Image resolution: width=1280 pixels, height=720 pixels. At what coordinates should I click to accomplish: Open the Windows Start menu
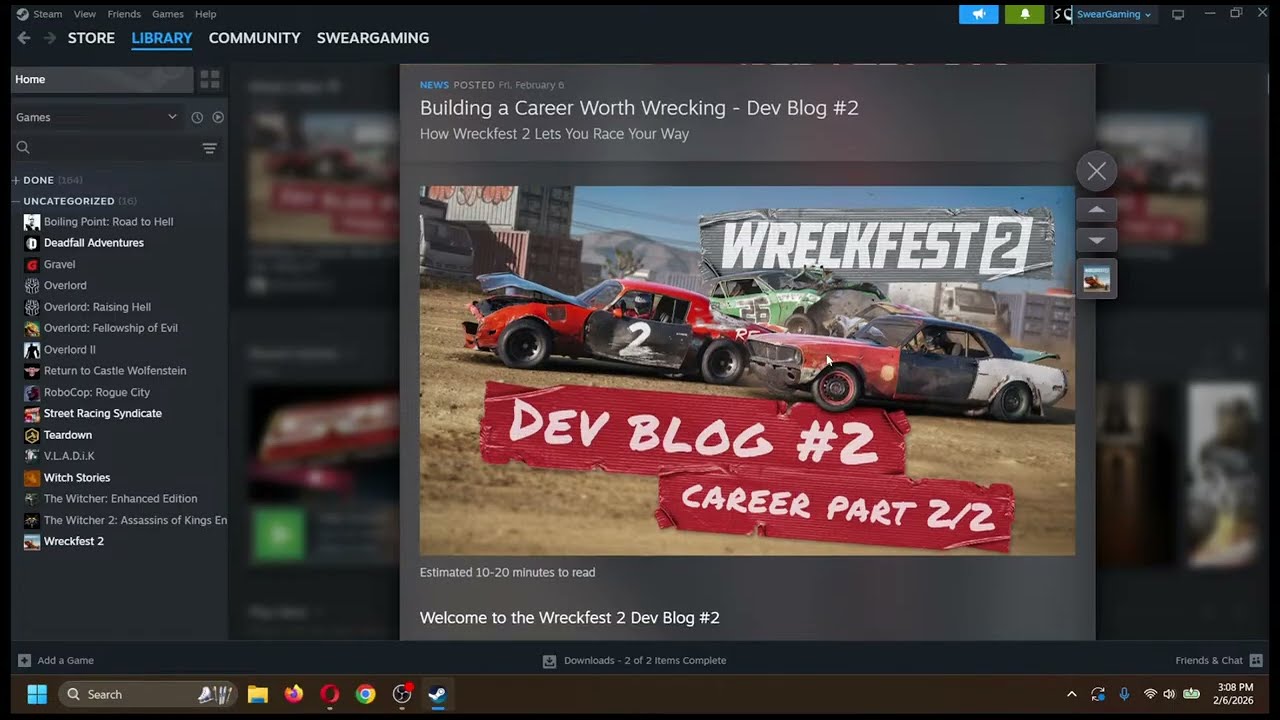pos(37,694)
